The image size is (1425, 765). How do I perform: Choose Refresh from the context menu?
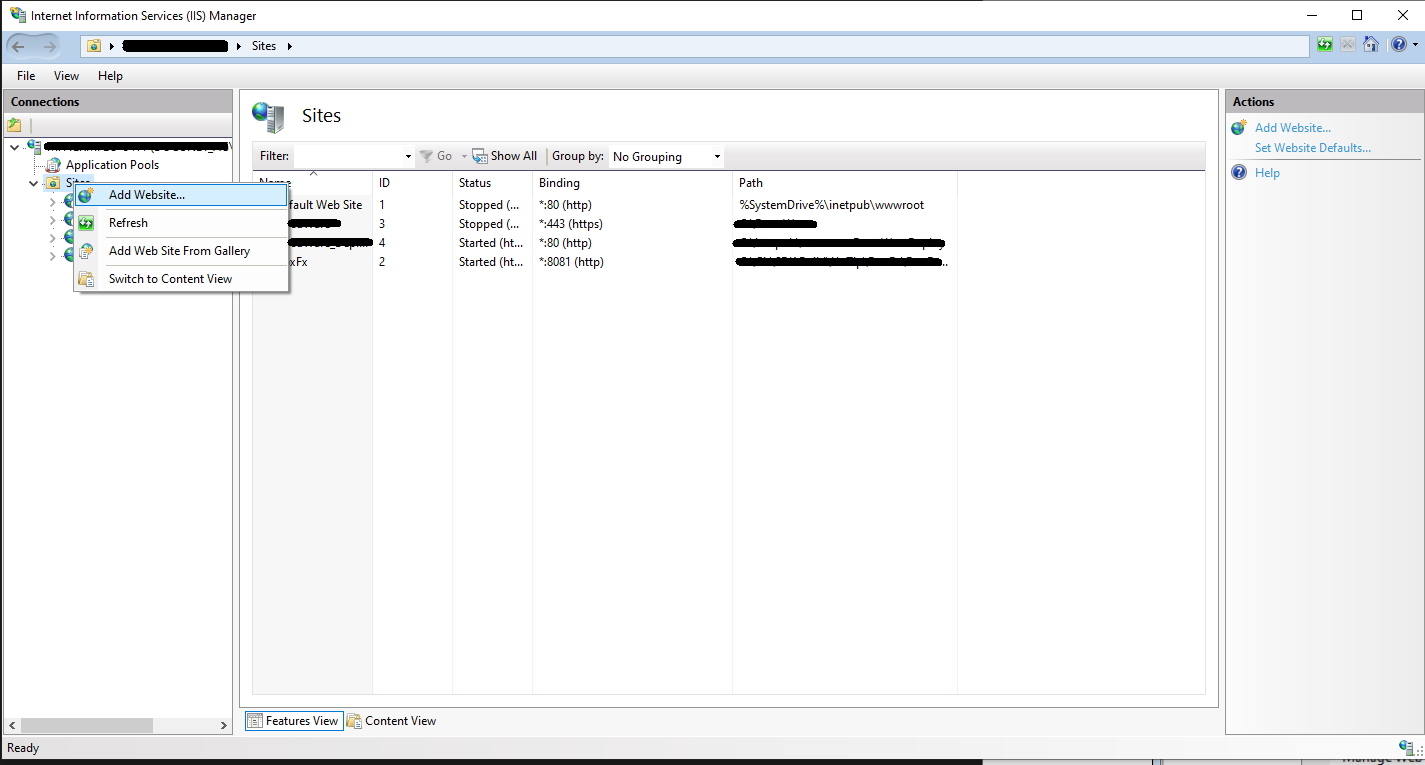click(182, 223)
